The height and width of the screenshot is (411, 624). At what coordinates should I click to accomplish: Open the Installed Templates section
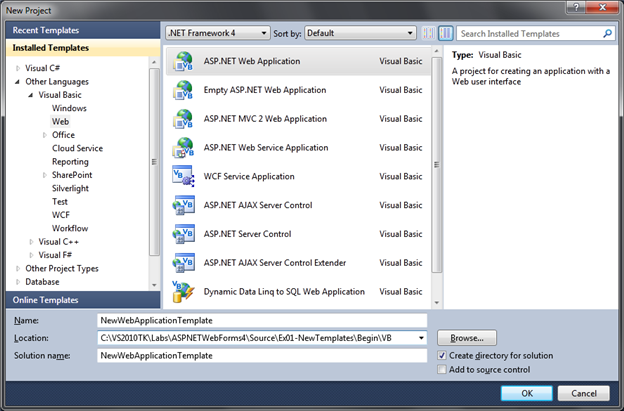tap(83, 48)
